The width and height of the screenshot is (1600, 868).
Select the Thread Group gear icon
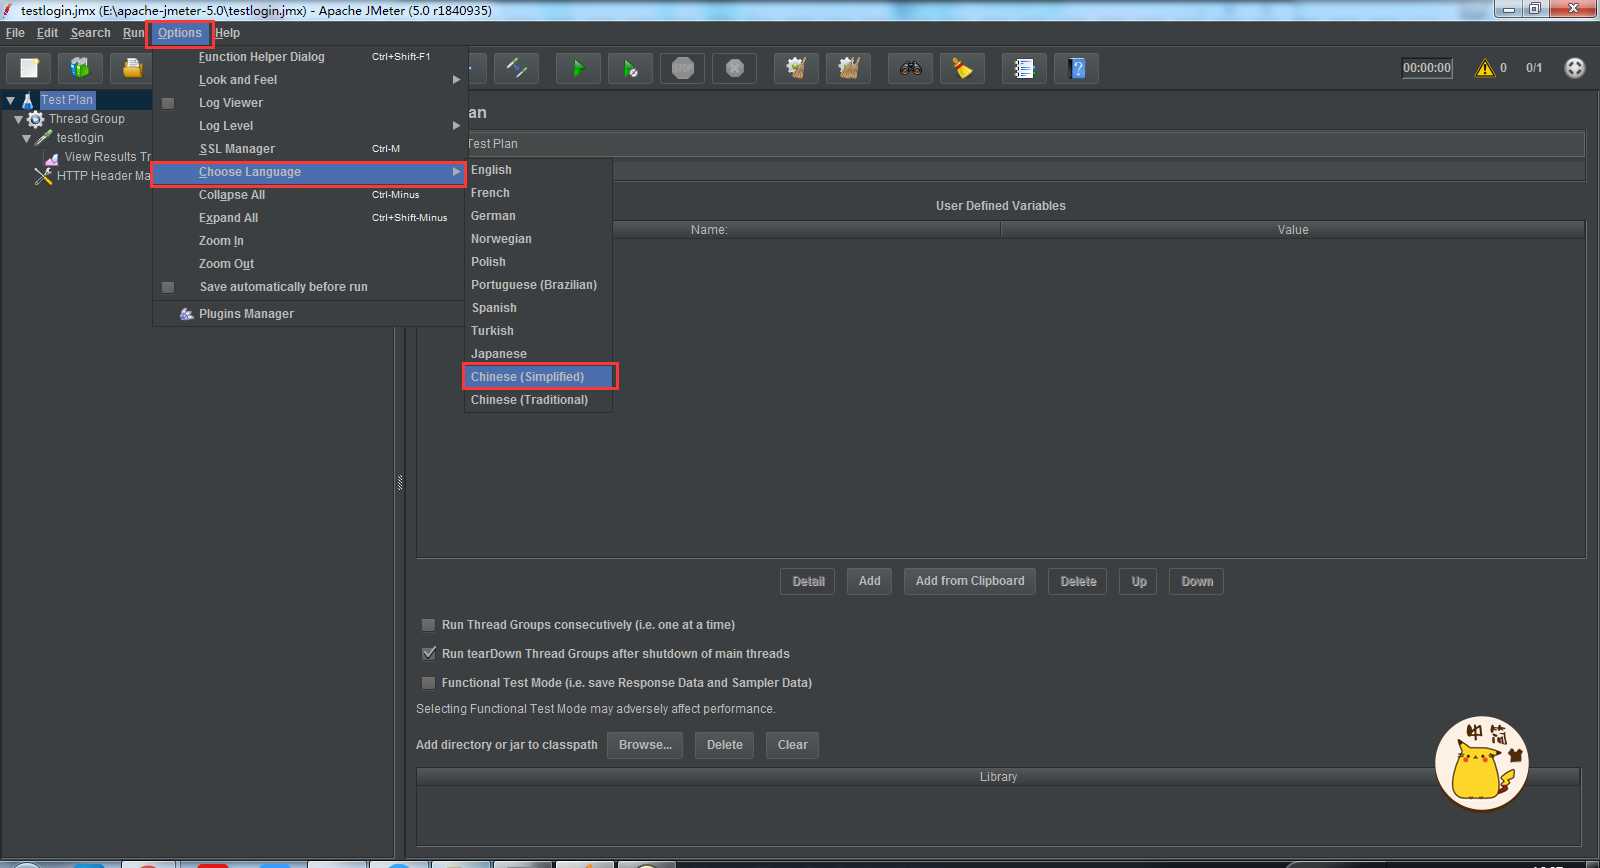click(36, 119)
